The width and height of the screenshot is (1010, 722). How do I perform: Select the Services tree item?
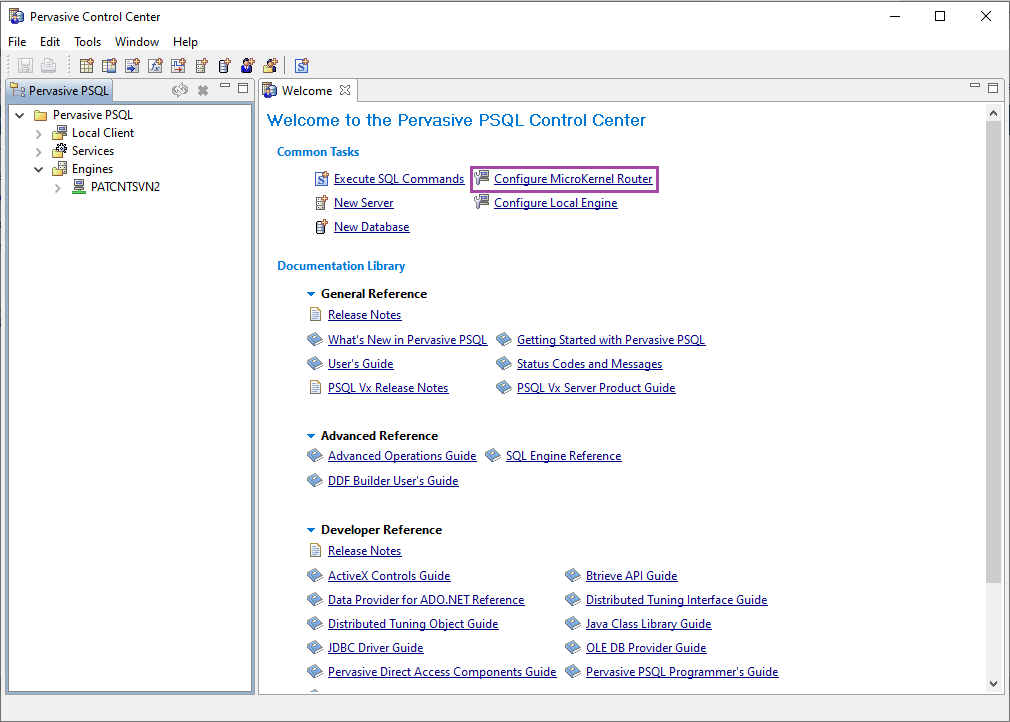pos(93,151)
